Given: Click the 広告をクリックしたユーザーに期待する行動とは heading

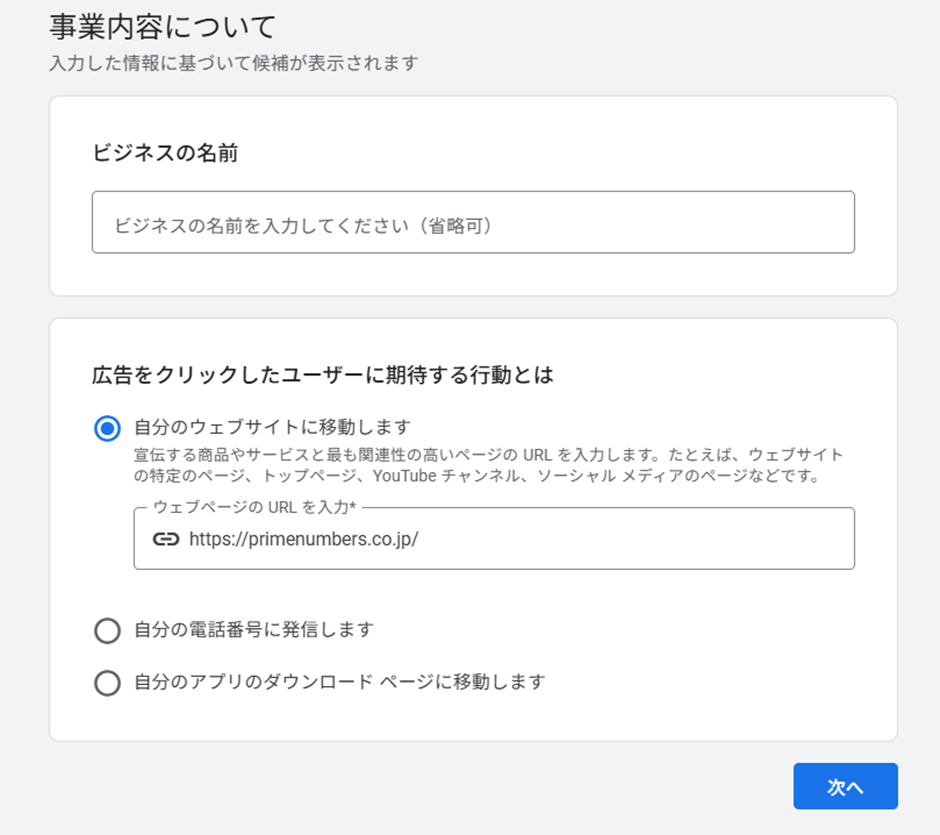Looking at the screenshot, I should (322, 375).
